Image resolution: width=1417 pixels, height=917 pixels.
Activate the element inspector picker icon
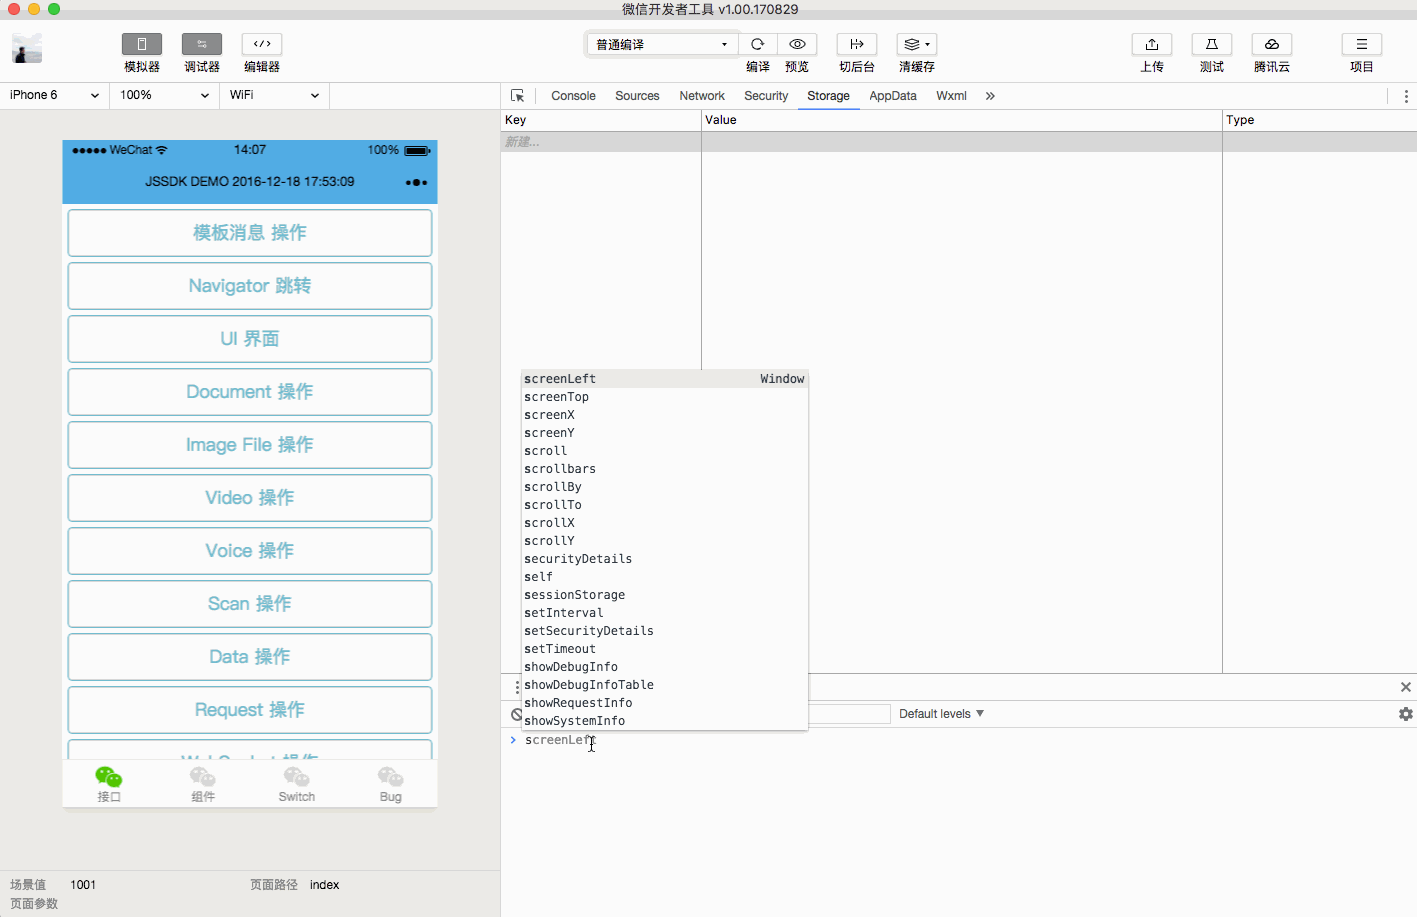coord(518,96)
